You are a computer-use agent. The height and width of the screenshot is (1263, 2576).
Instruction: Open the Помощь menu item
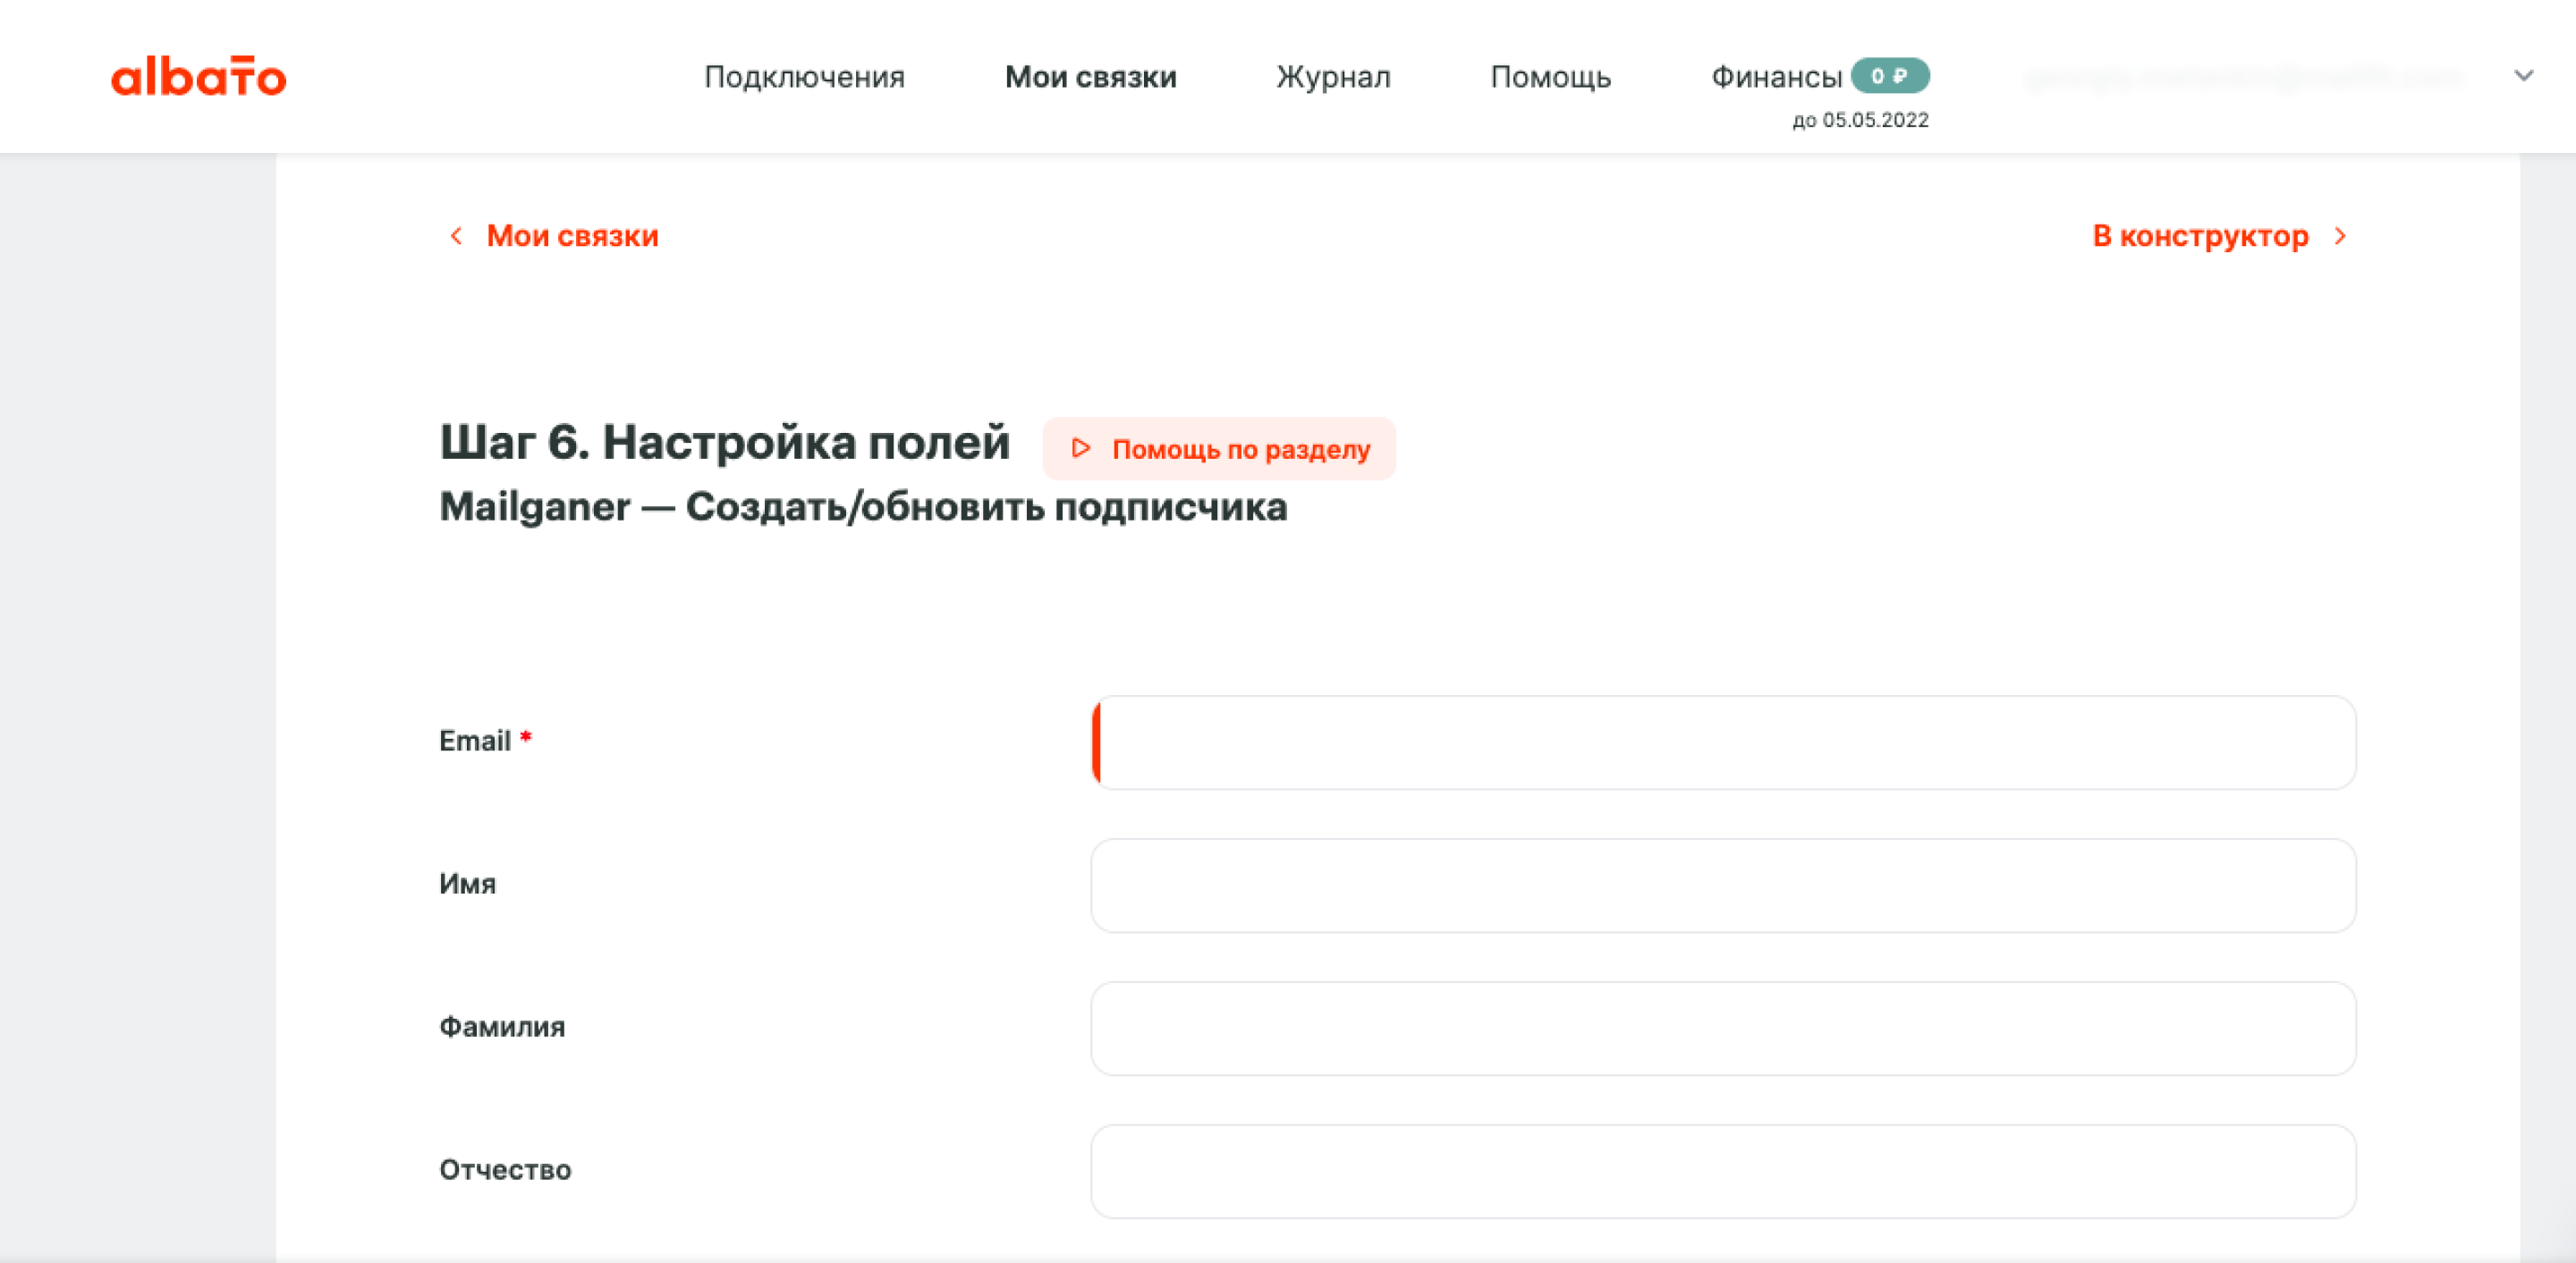(1550, 77)
